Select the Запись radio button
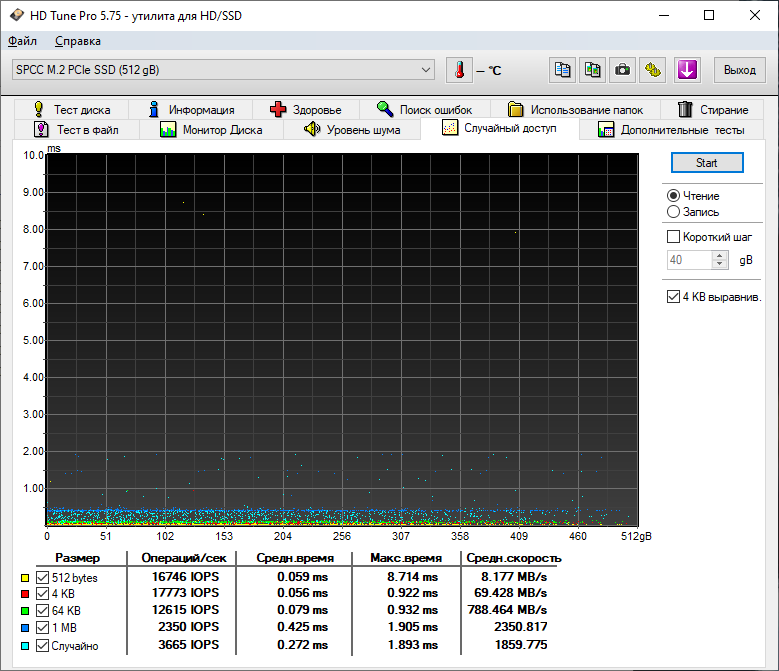The width and height of the screenshot is (779, 671). coord(673,212)
